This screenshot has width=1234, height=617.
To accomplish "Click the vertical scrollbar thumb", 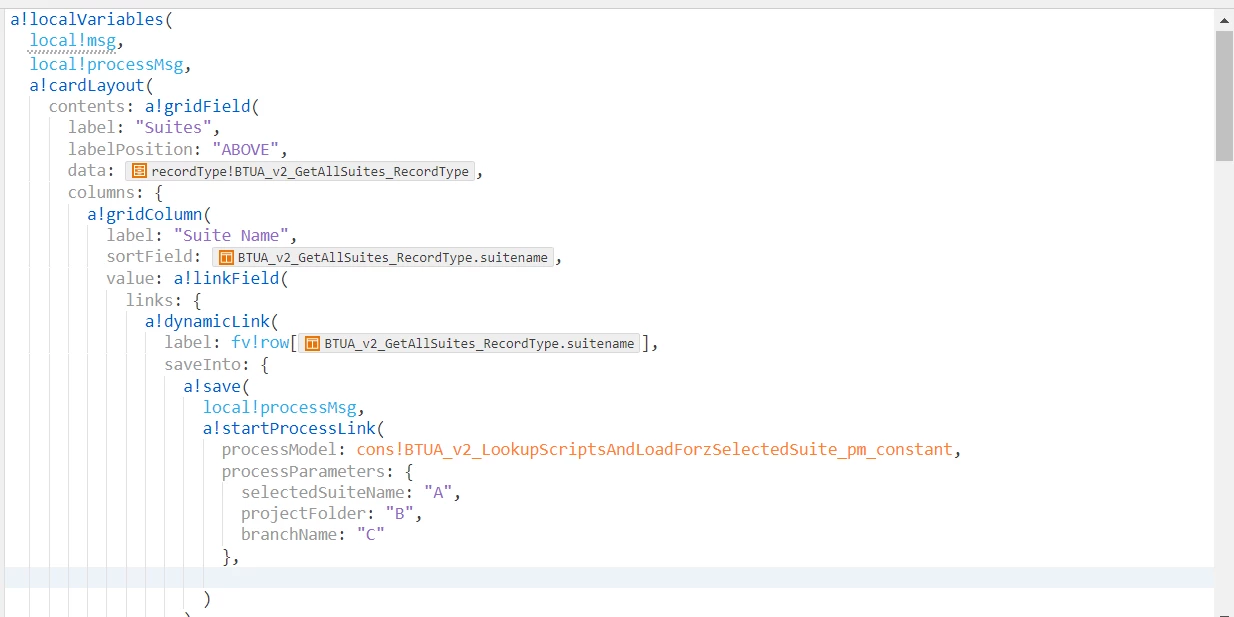I will tap(1224, 95).
